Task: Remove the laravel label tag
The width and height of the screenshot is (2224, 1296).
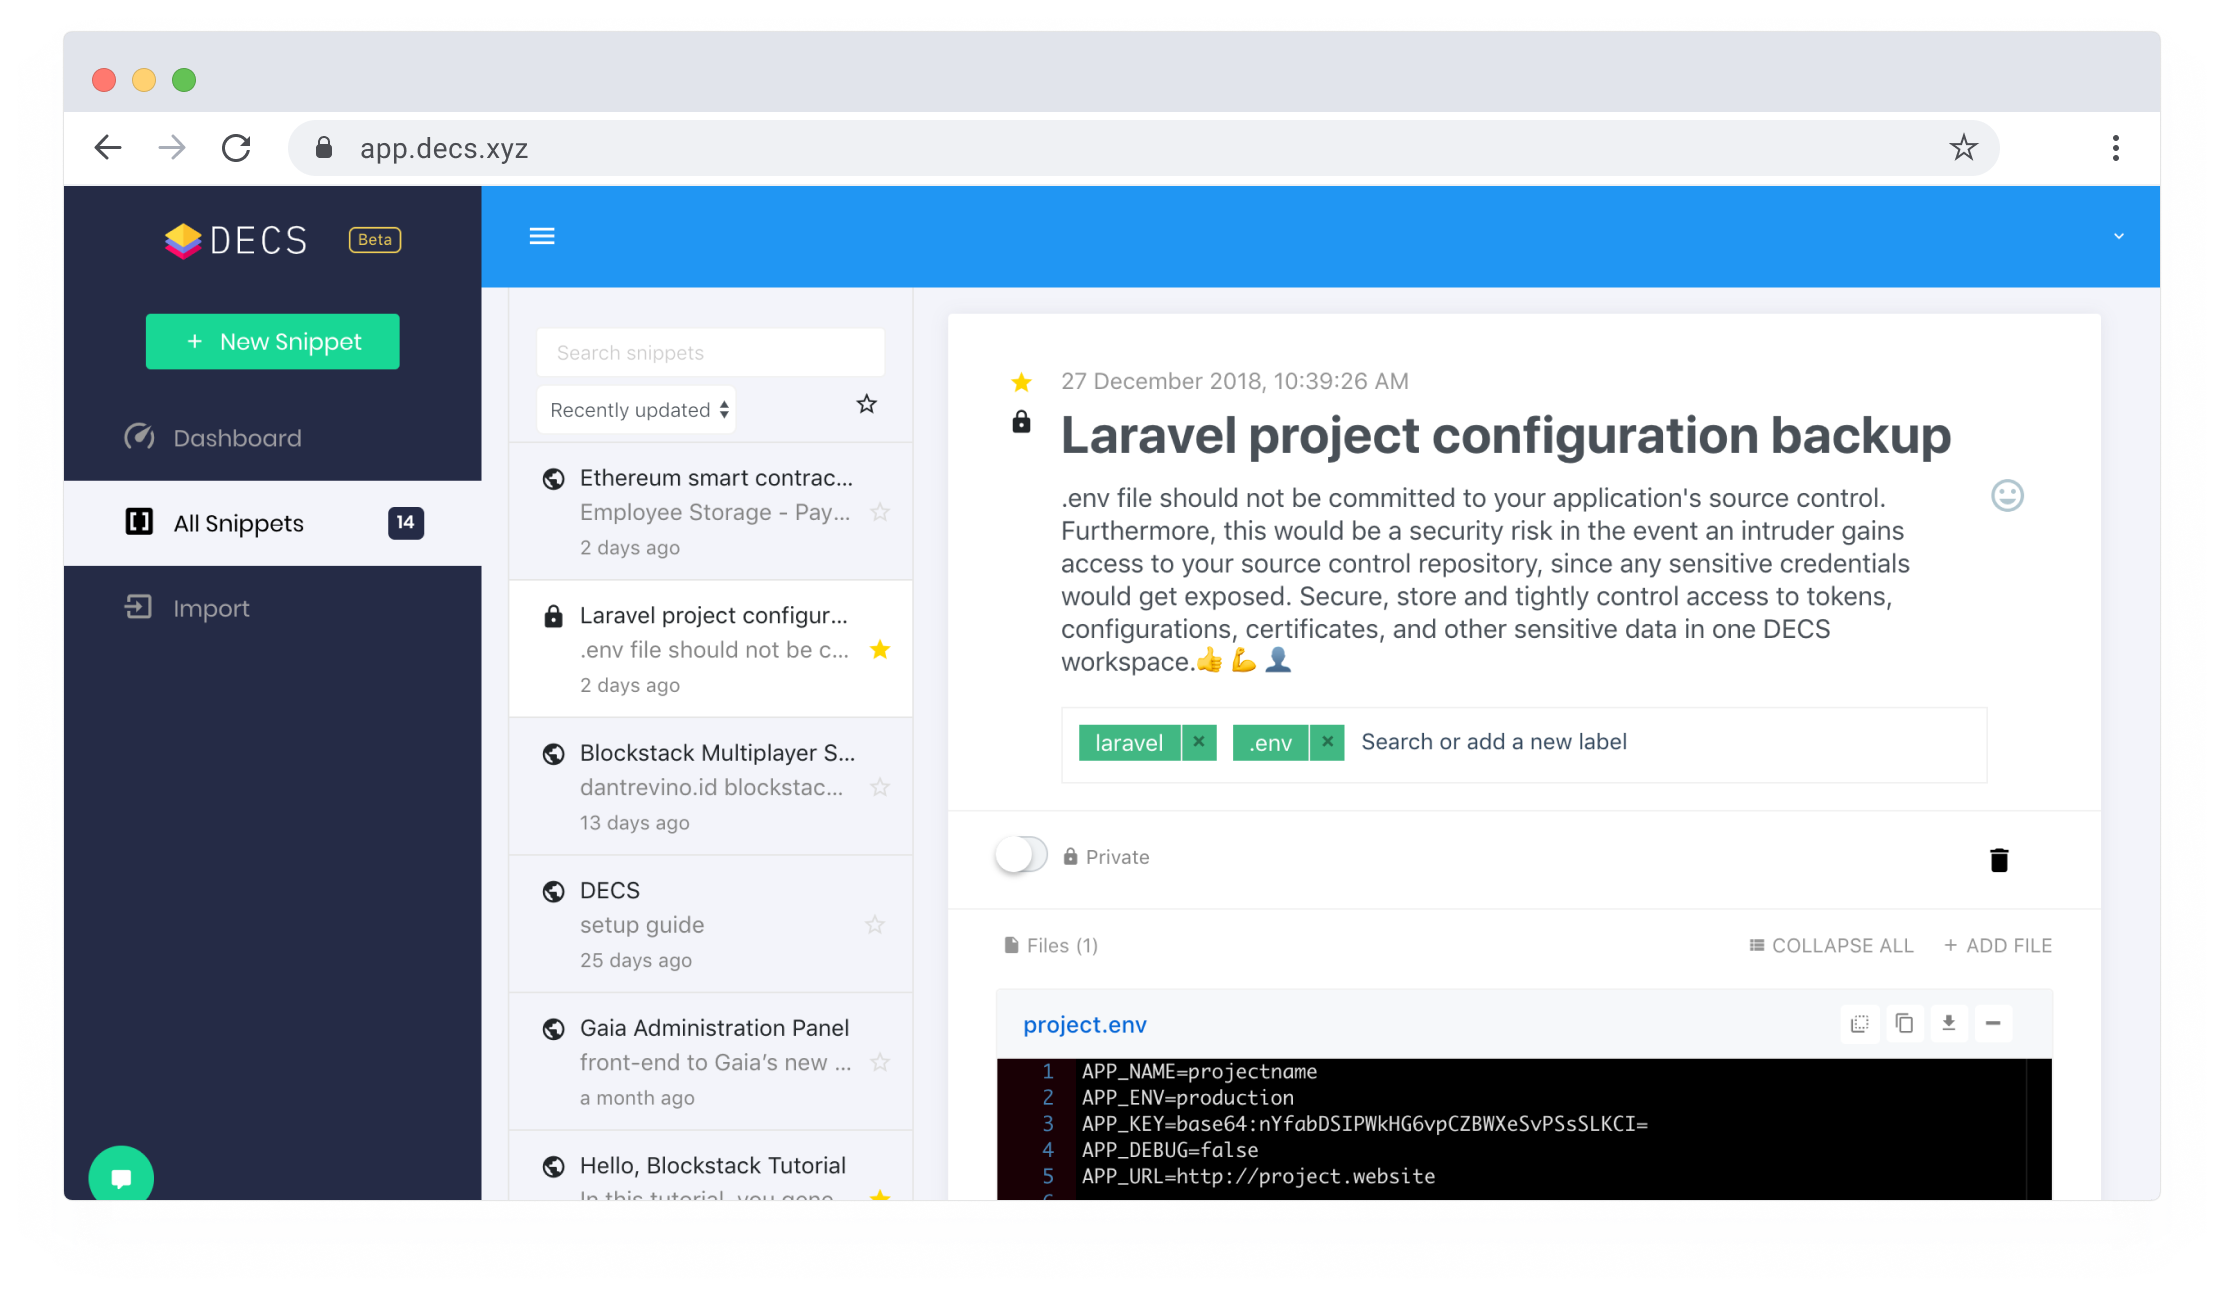Action: (1198, 742)
